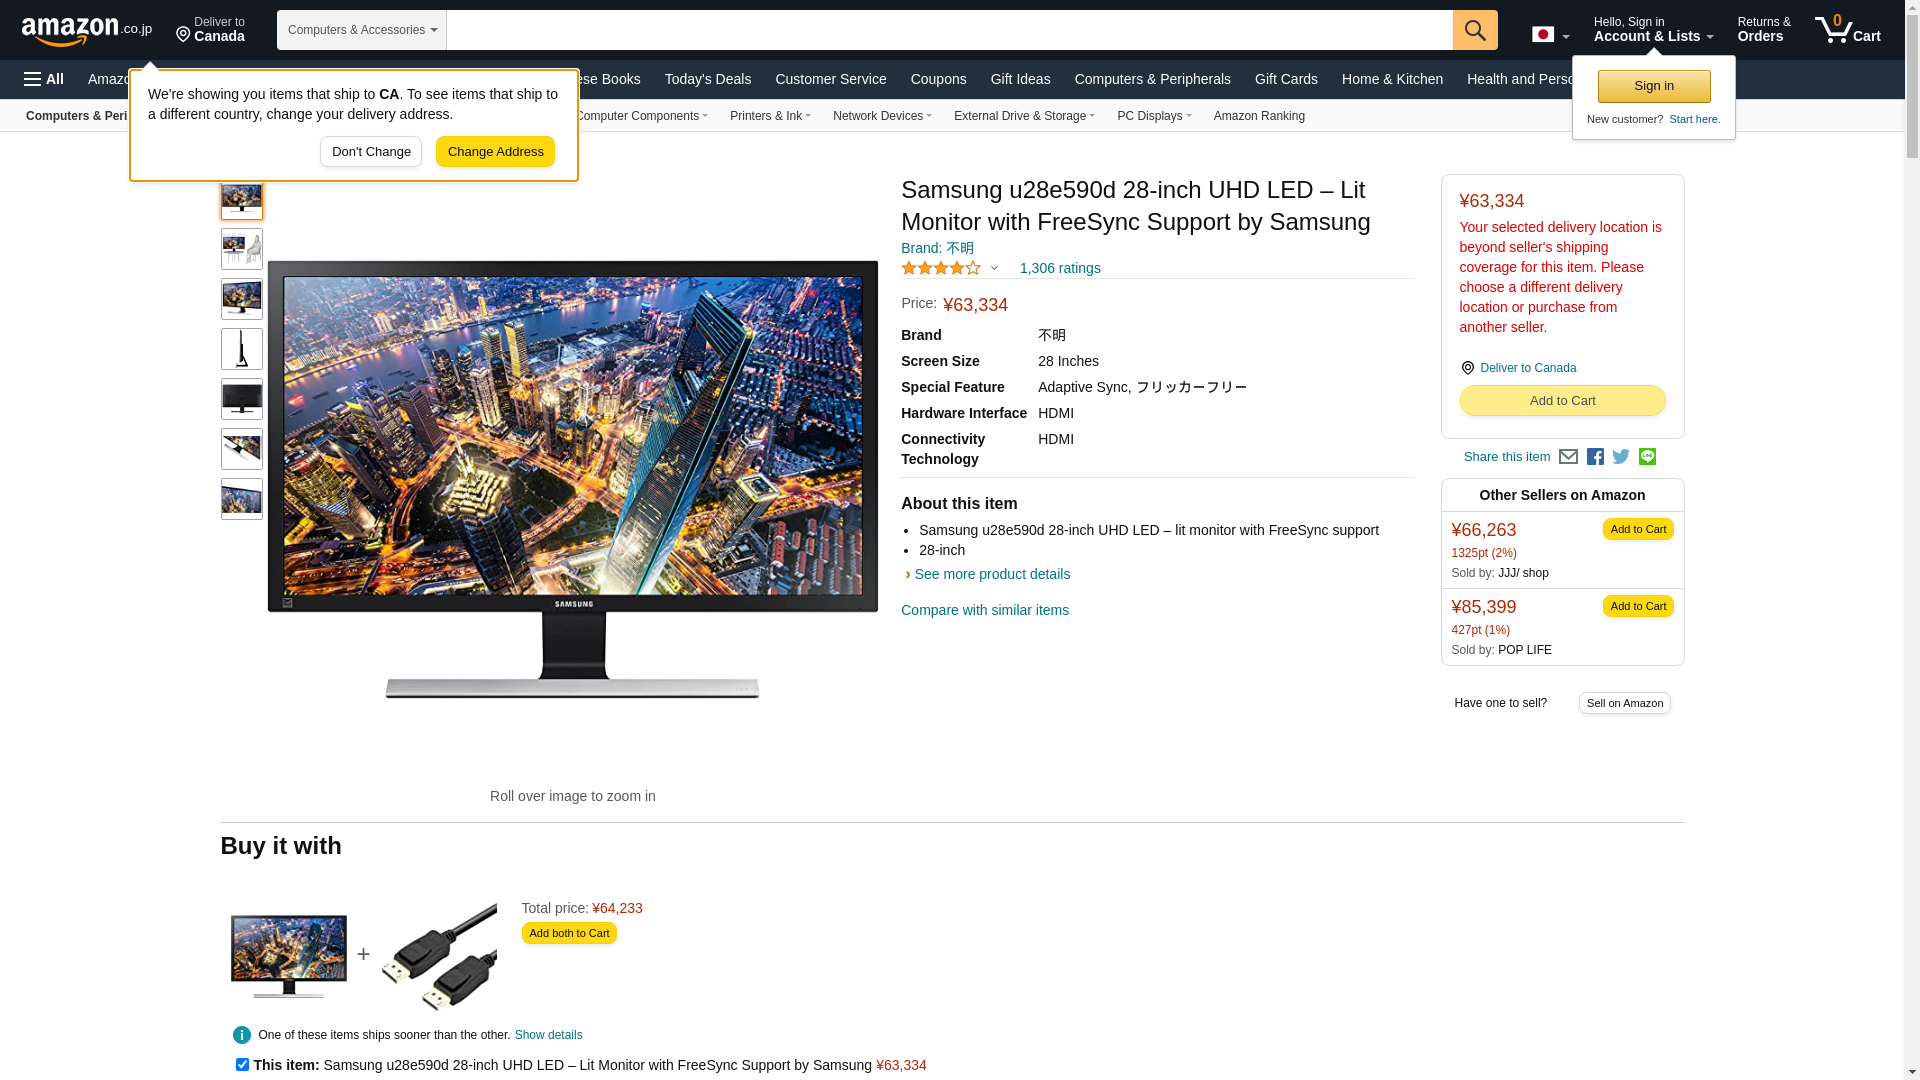The image size is (1920, 1080).
Task: Expand See more product details
Action: (x=991, y=574)
